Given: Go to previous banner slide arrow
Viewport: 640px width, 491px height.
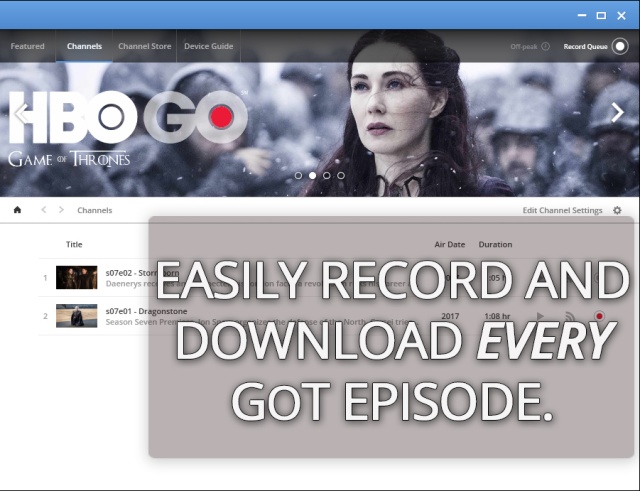Looking at the screenshot, I should click(21, 113).
